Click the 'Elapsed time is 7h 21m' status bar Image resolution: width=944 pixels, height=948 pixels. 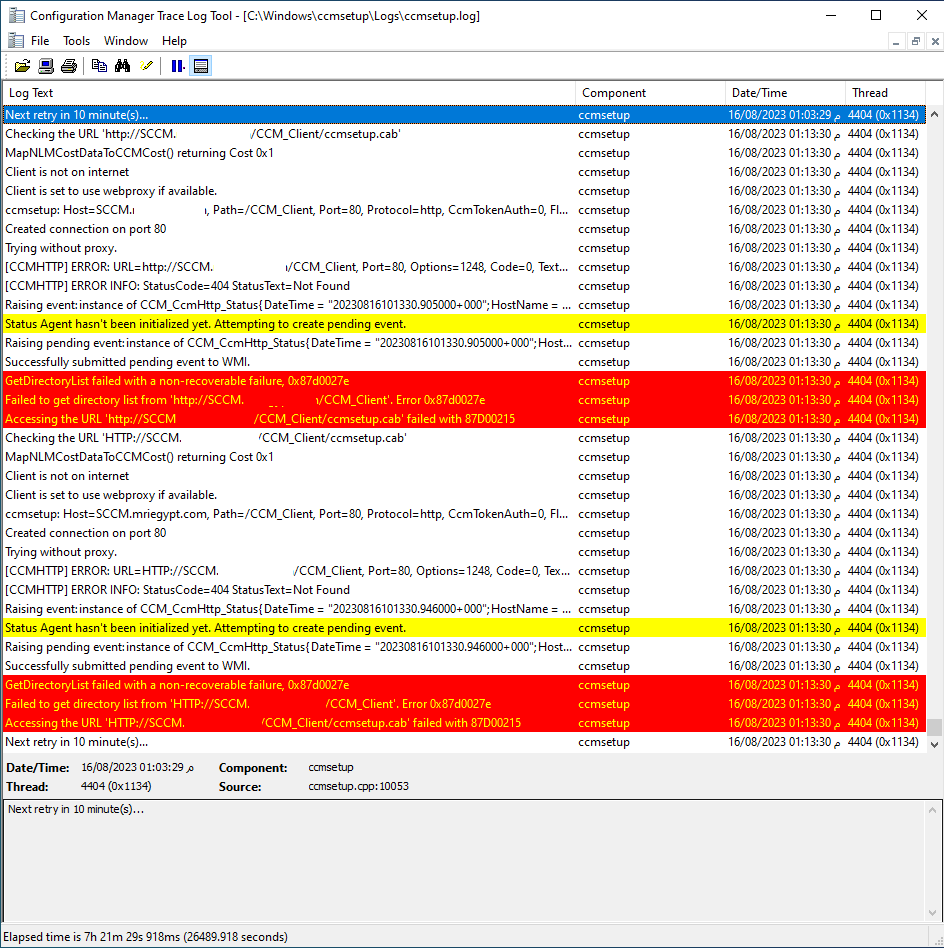[x=145, y=937]
